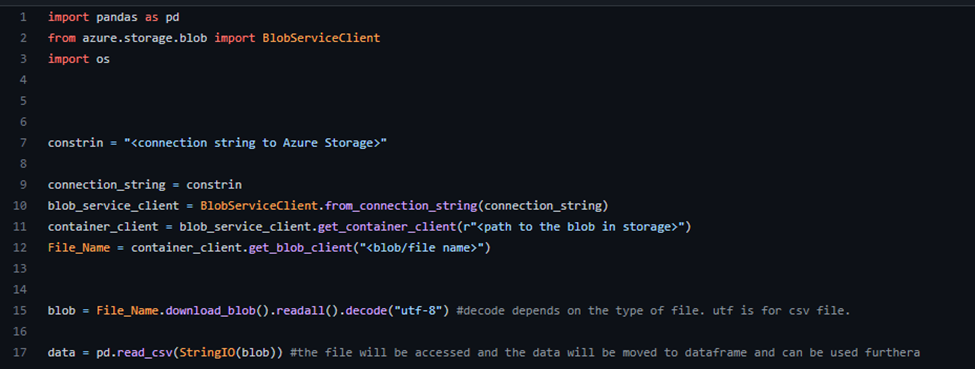Click the word pandas on the import line

coord(117,17)
